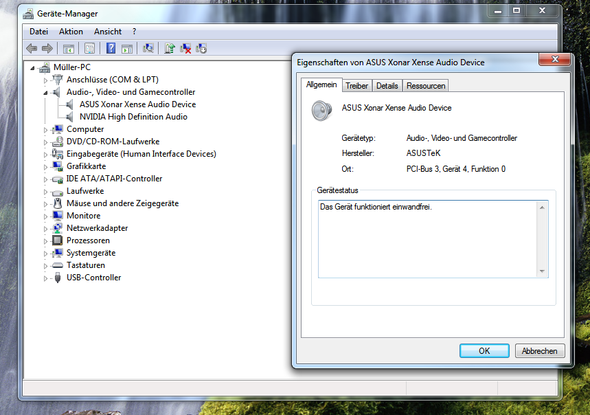Open the Datei menu

pos(39,32)
